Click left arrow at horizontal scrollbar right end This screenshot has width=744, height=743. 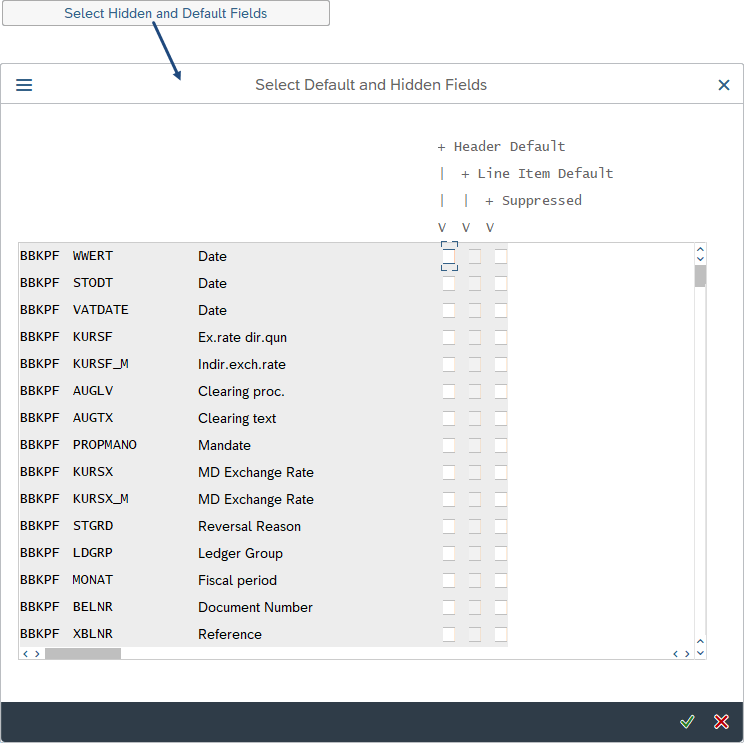675,654
